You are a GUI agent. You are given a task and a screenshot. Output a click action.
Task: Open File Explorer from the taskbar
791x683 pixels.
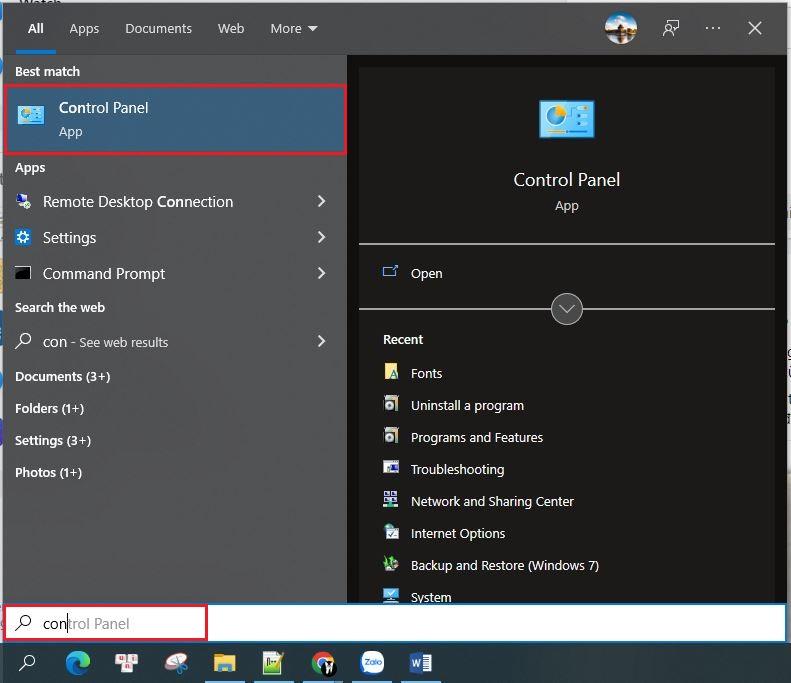click(x=225, y=662)
